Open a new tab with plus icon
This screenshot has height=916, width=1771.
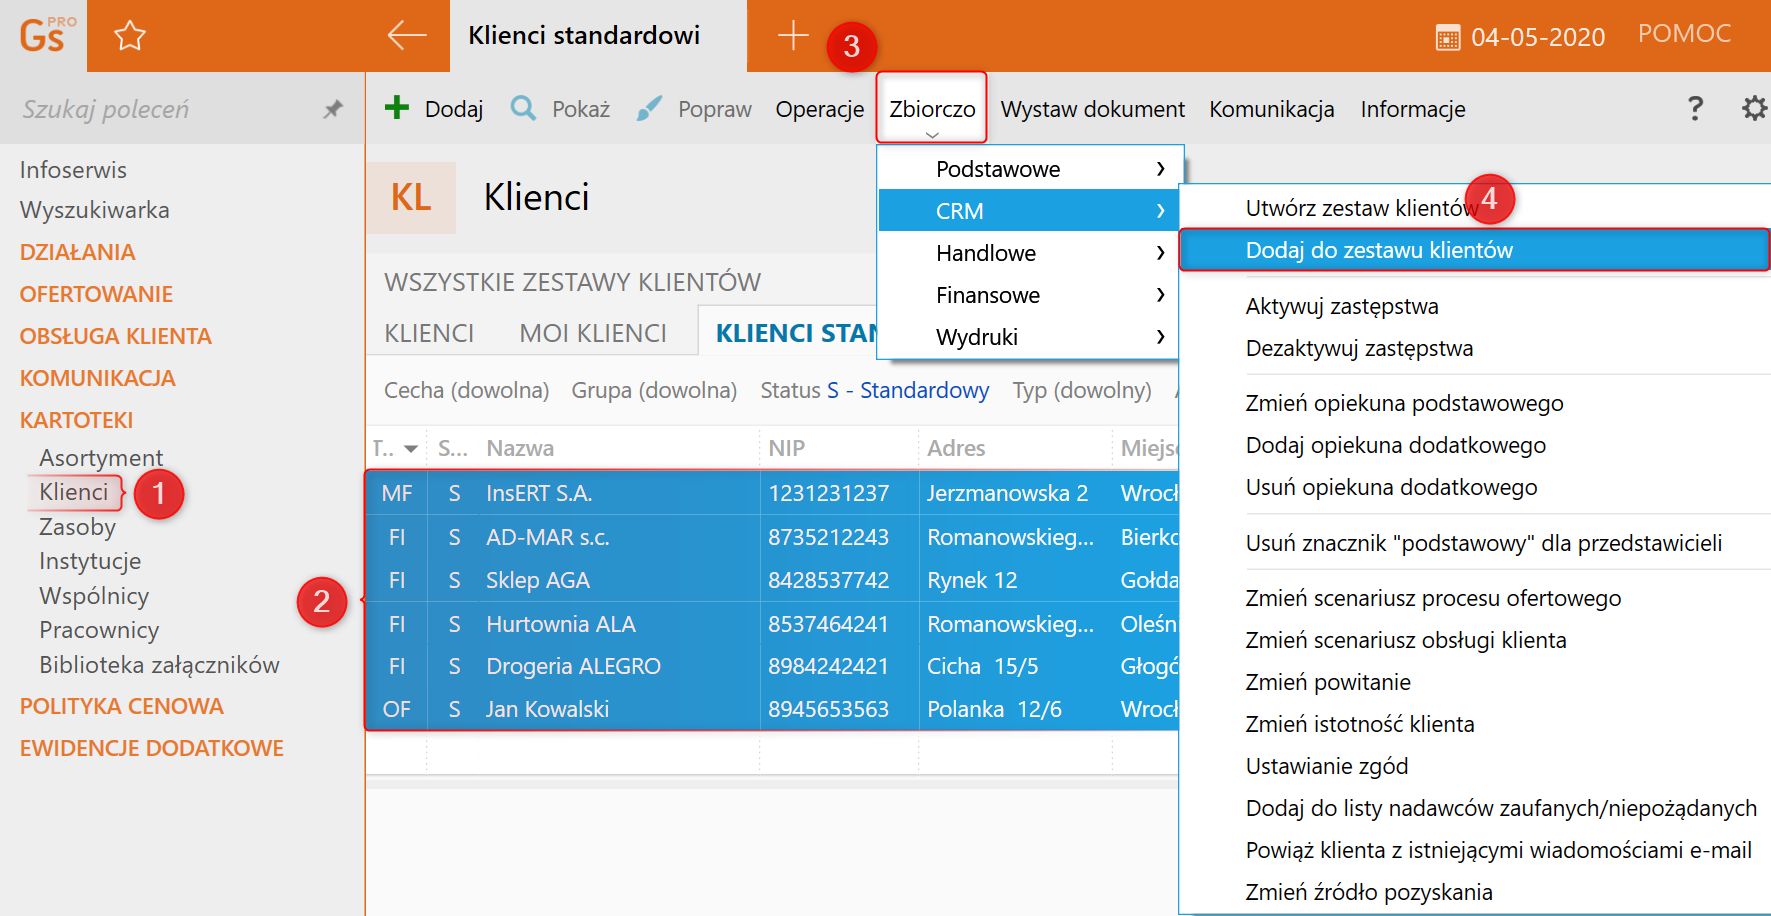tap(793, 35)
